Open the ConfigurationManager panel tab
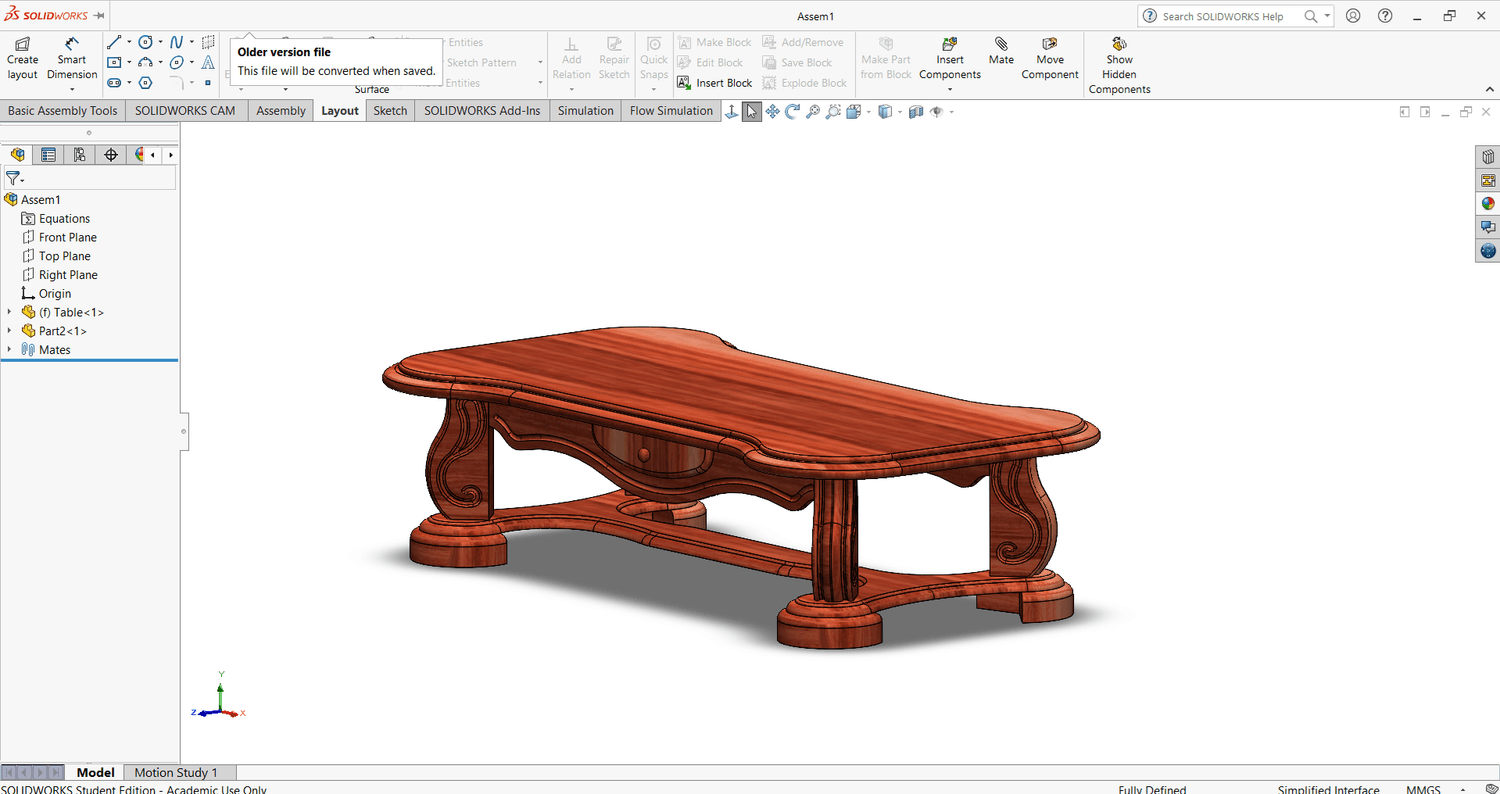1500x794 pixels. click(x=79, y=155)
